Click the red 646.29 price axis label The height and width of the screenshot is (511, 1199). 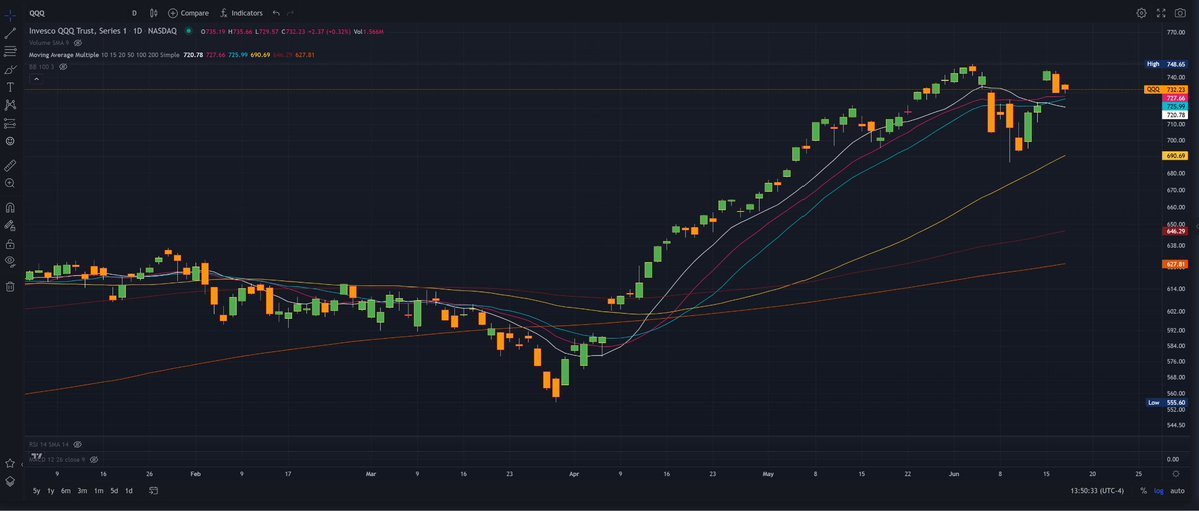click(1174, 230)
